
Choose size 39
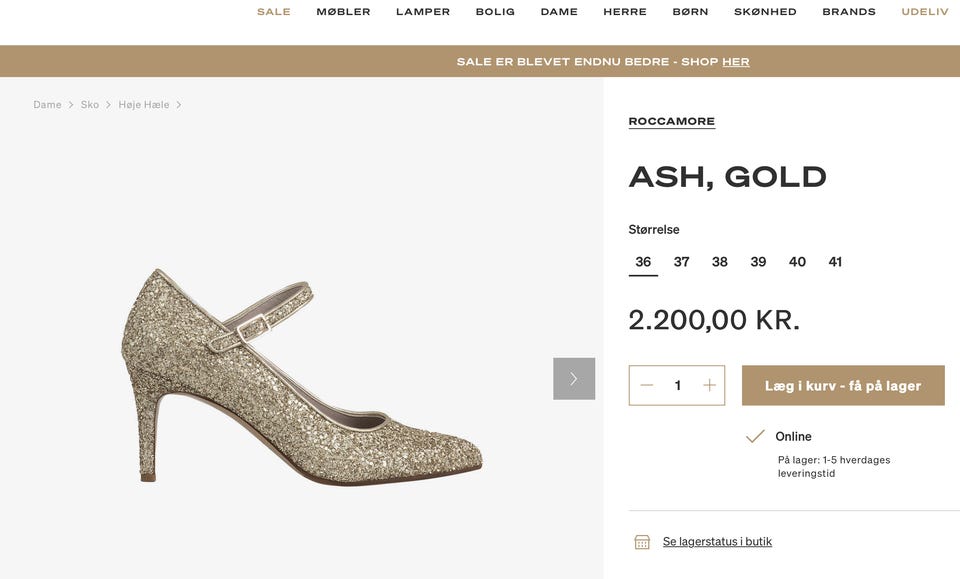758,262
